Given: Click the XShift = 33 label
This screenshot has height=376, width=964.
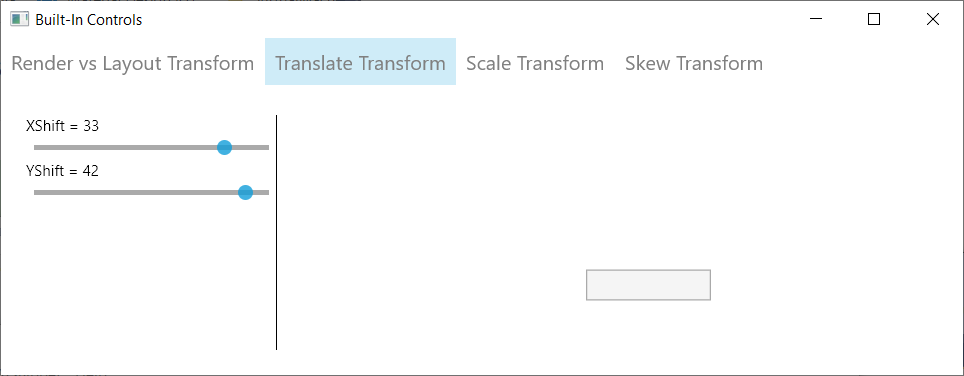Looking at the screenshot, I should (62, 126).
